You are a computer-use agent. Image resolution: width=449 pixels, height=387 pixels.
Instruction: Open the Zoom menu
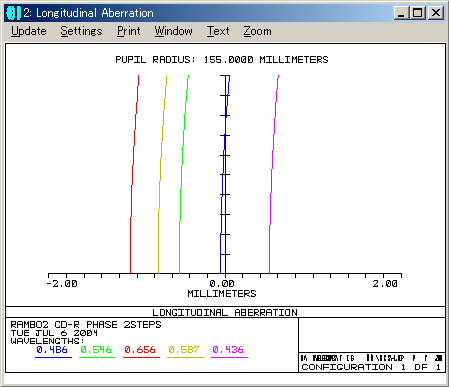(257, 31)
